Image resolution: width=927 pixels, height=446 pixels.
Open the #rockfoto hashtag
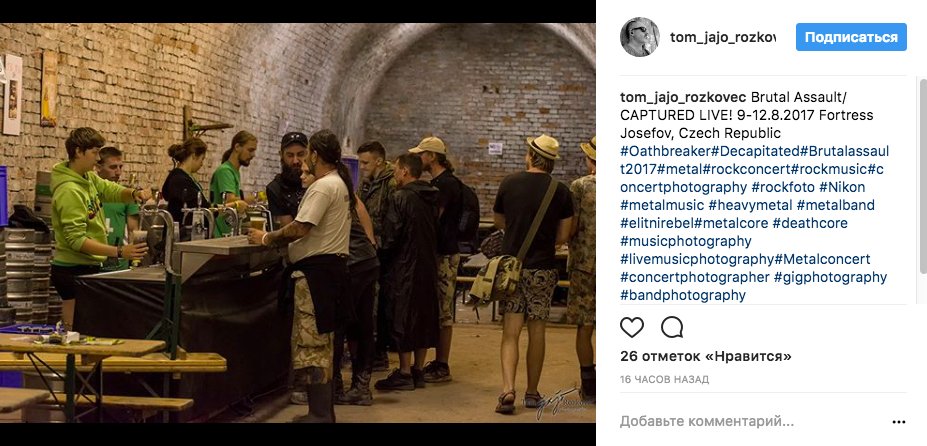(783, 188)
